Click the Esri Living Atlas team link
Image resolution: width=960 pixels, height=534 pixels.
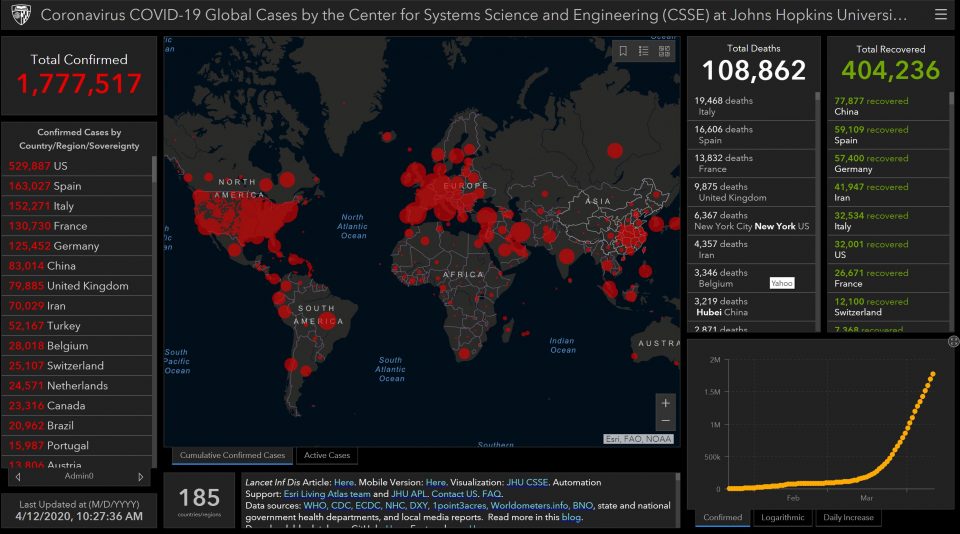coord(325,494)
